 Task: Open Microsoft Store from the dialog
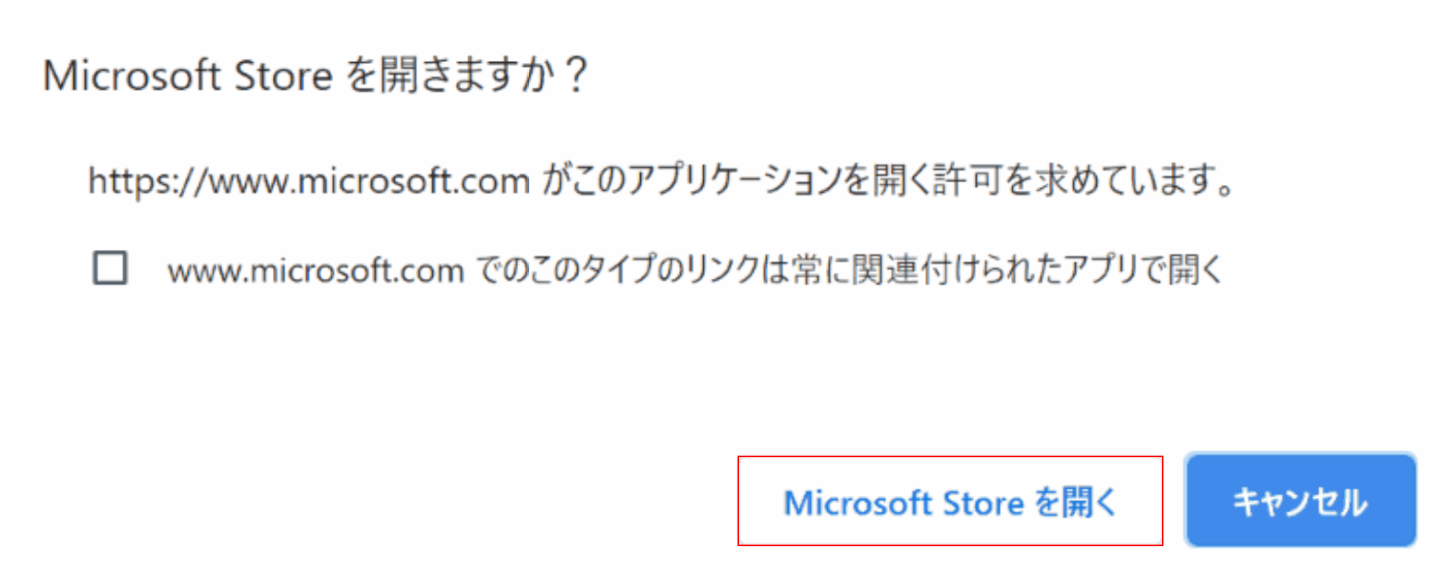[949, 502]
